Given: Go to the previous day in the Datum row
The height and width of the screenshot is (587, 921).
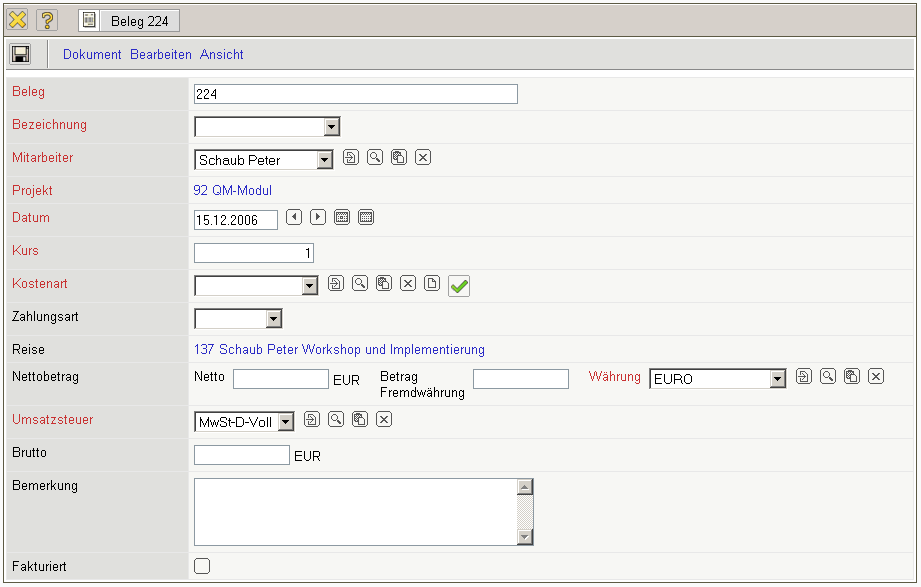Looking at the screenshot, I should click(294, 217).
